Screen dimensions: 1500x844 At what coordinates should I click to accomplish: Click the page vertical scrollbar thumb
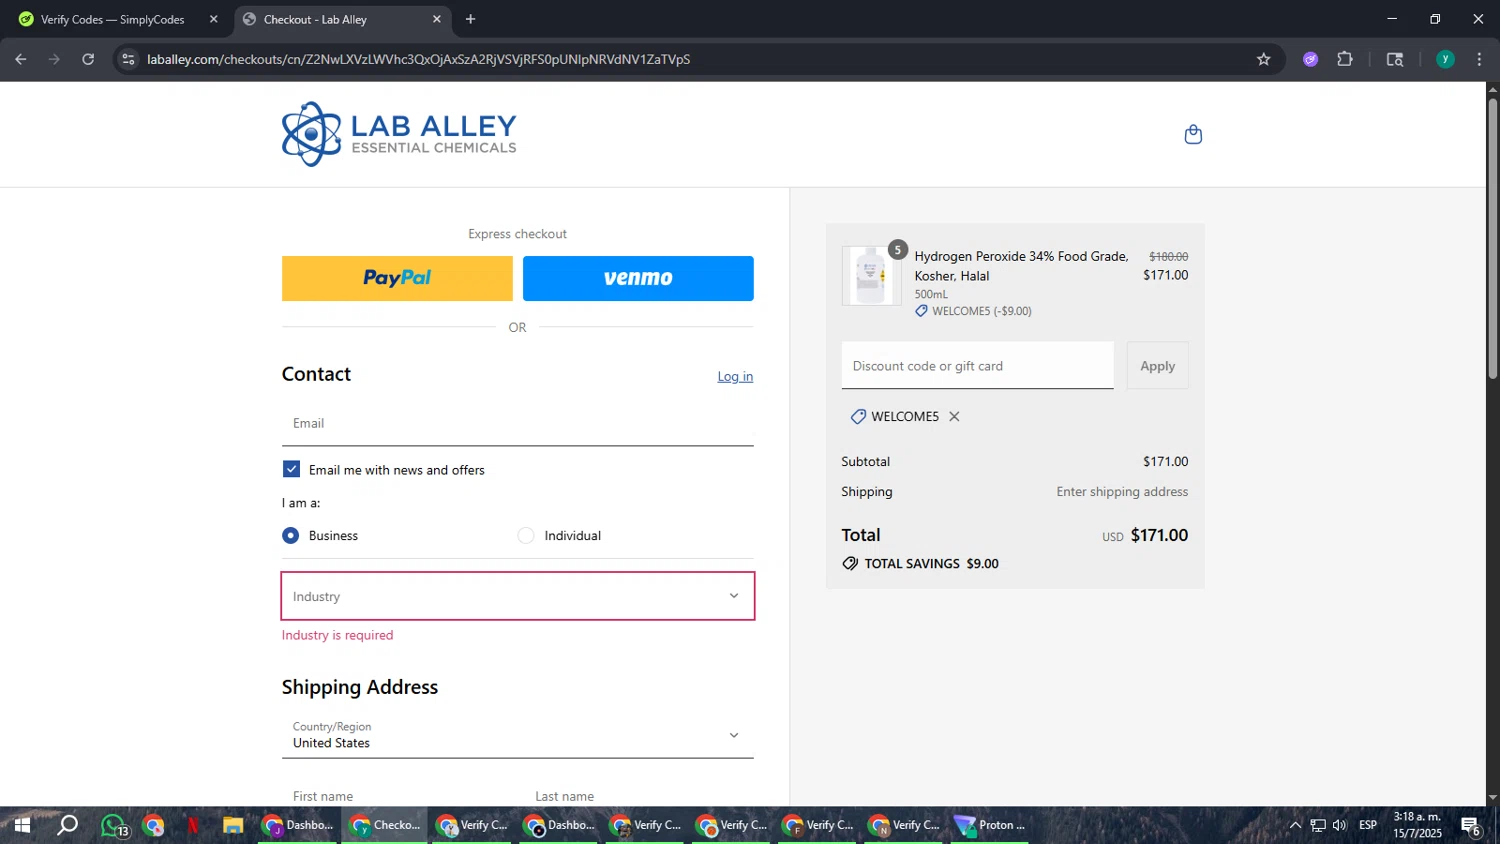click(x=1493, y=238)
